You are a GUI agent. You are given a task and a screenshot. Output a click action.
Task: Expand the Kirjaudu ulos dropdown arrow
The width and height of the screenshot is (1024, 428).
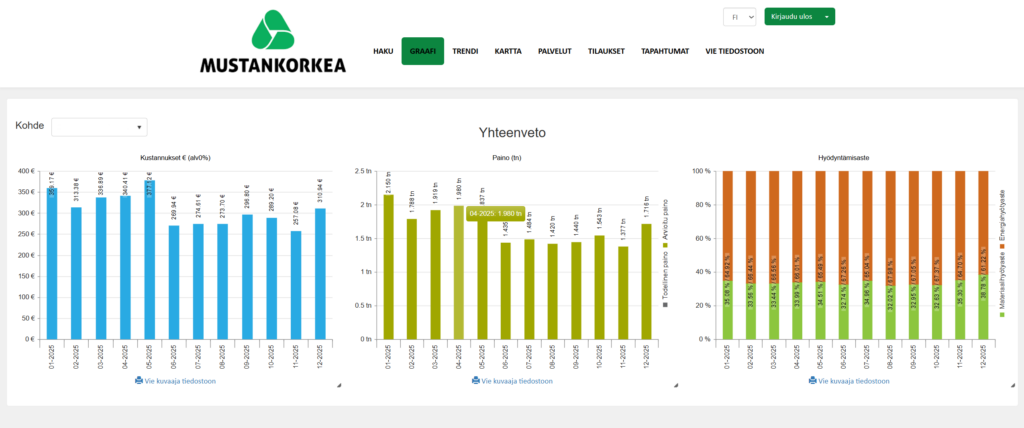click(x=826, y=17)
